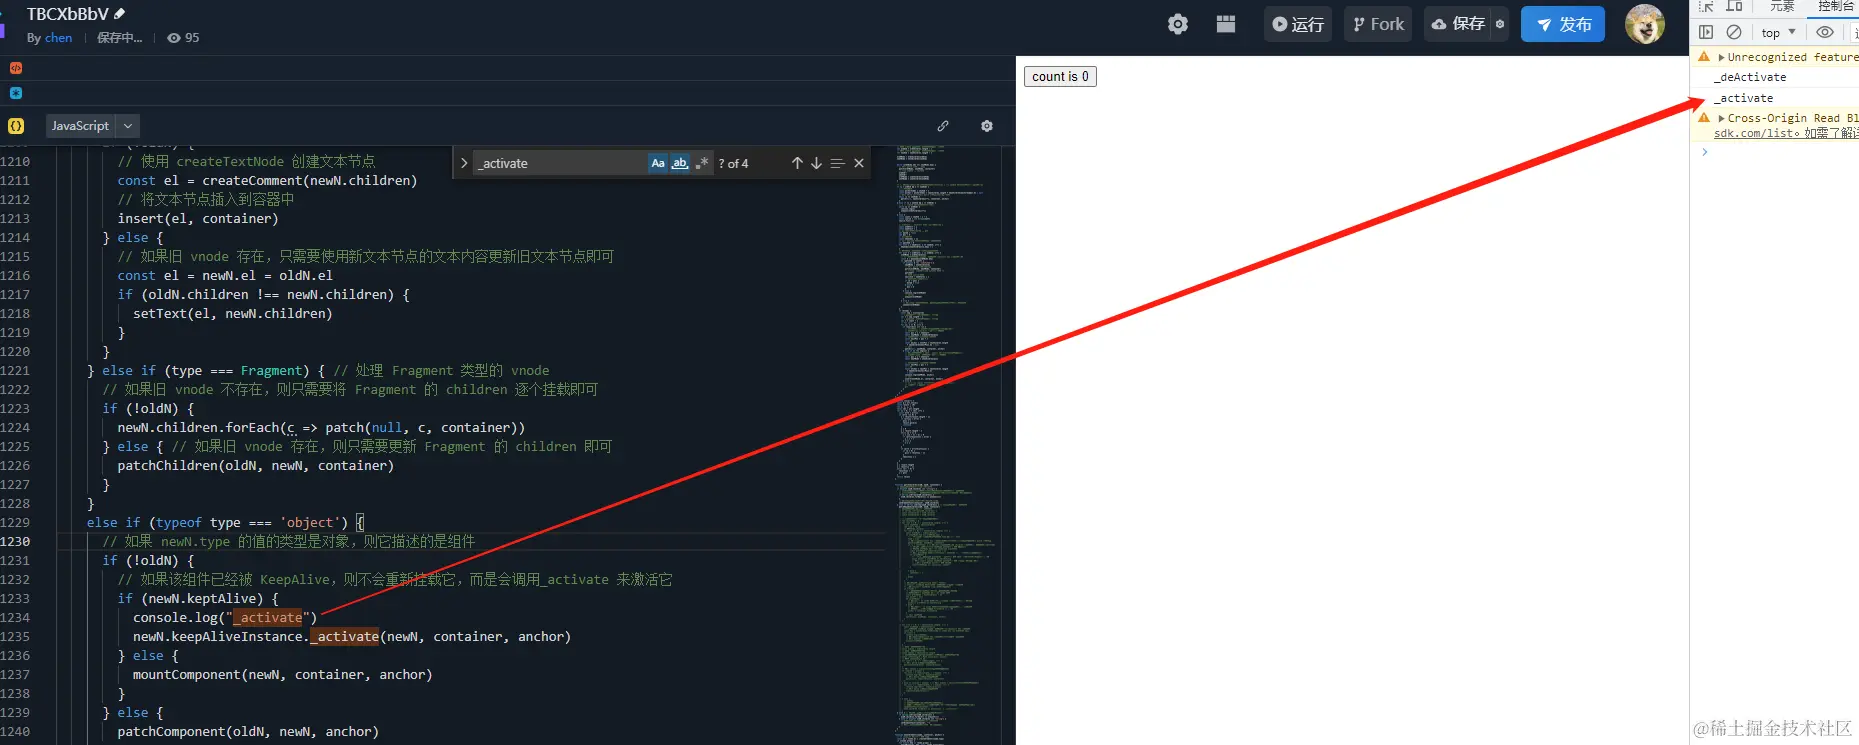Screen dimensions: 1859x745
Task: Show console sidebar in DevTools
Action: (x=1706, y=32)
